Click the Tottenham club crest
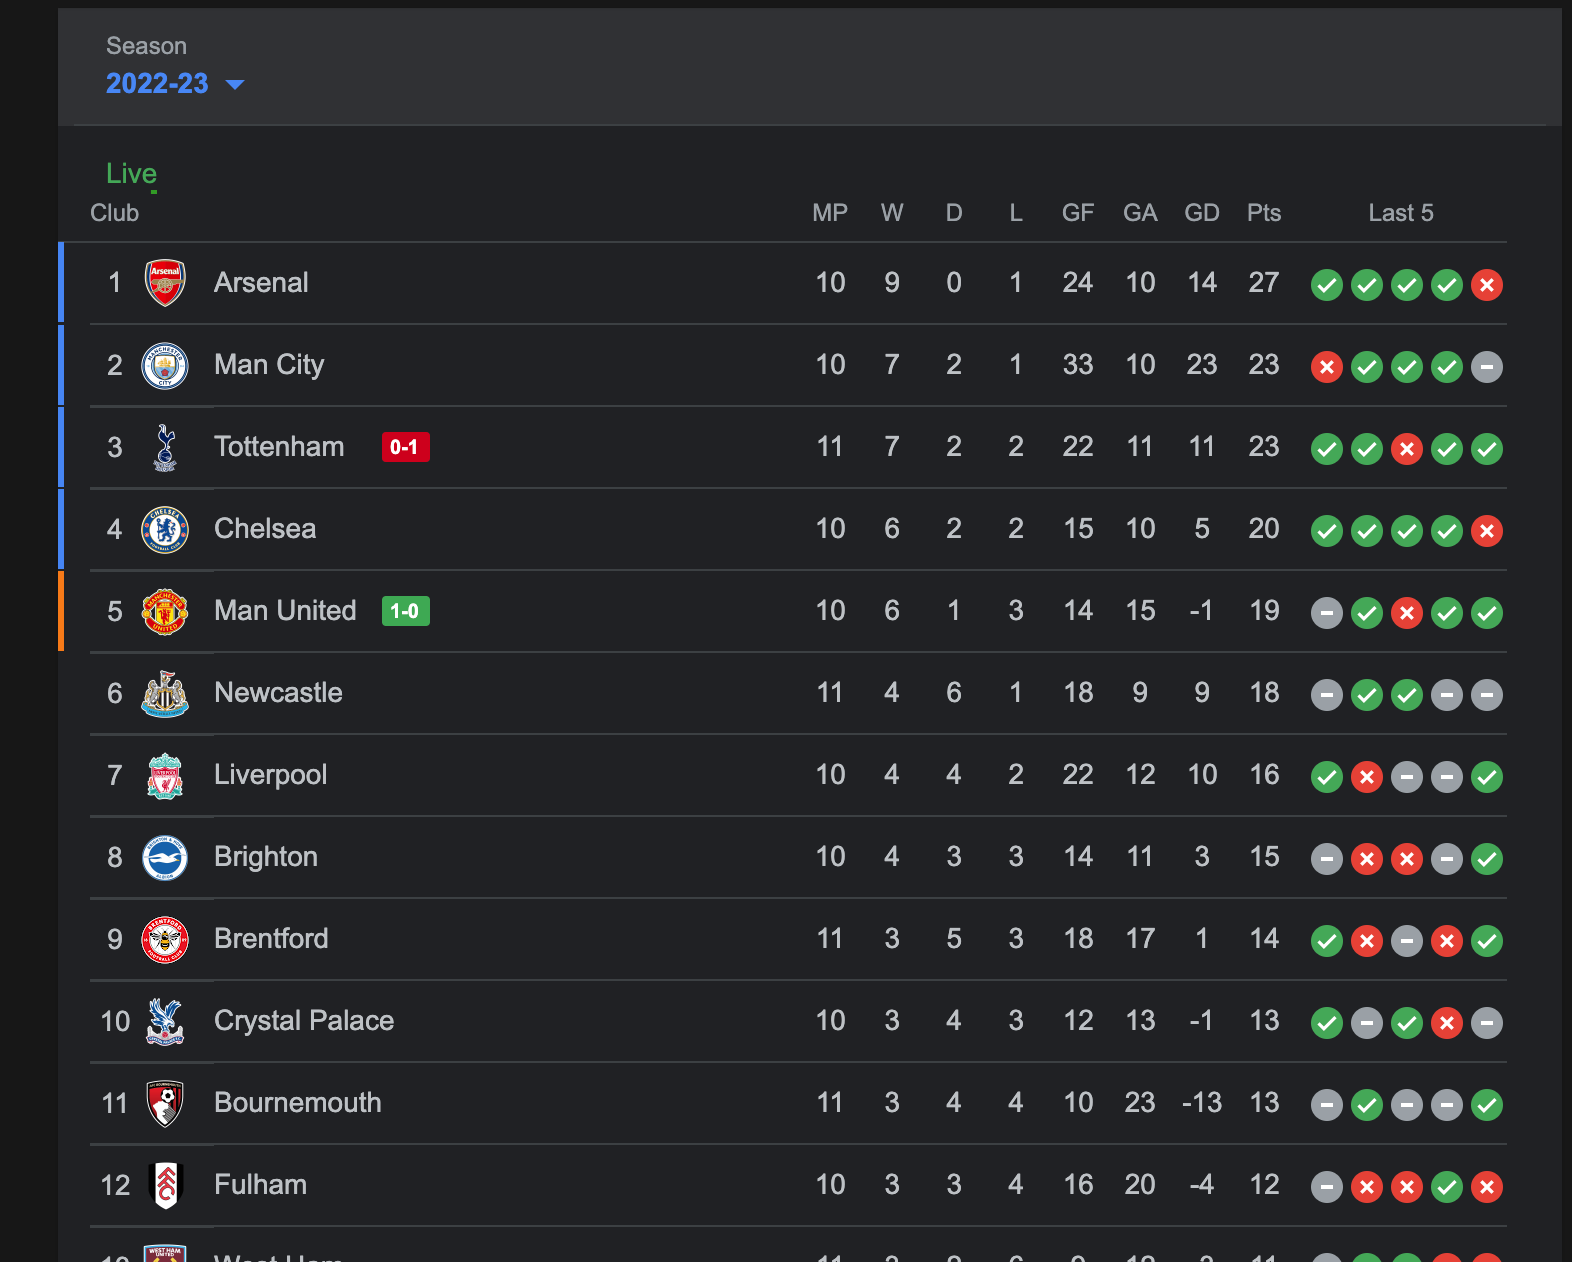This screenshot has width=1572, height=1262. pos(165,447)
